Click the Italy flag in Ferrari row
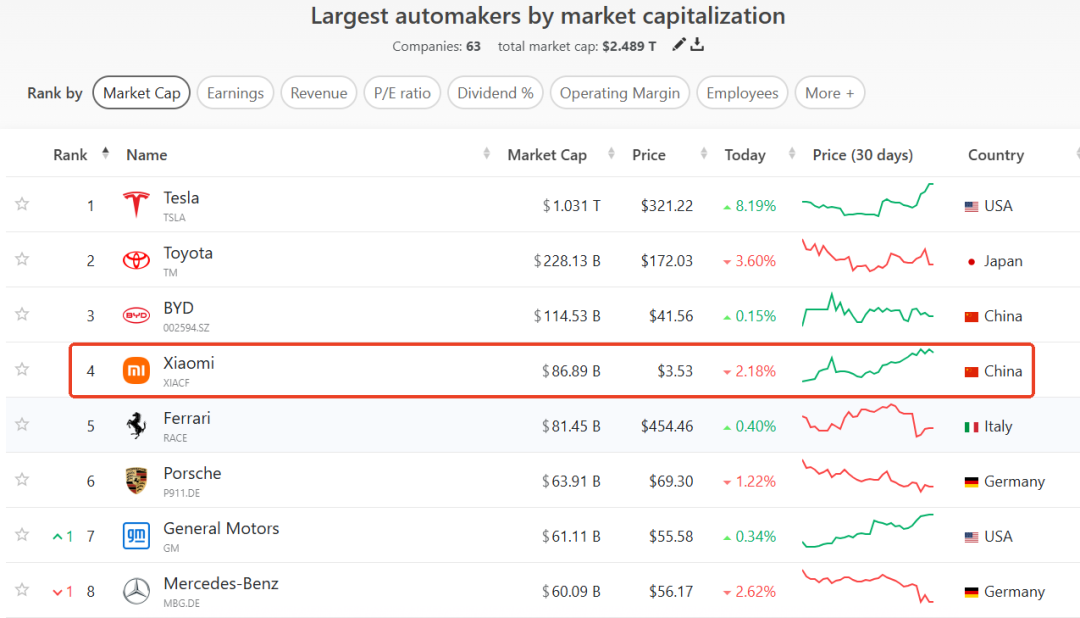 pyautogui.click(x=971, y=426)
